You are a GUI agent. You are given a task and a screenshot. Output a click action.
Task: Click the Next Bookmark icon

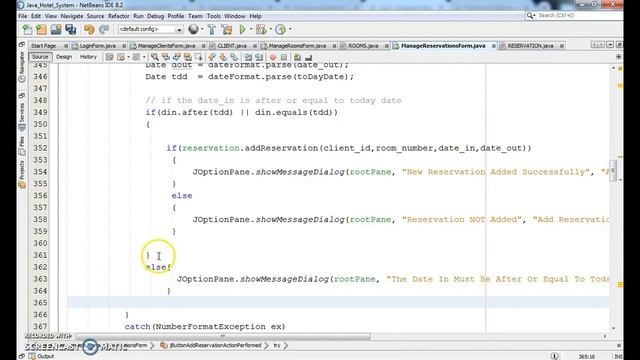[x=223, y=57]
